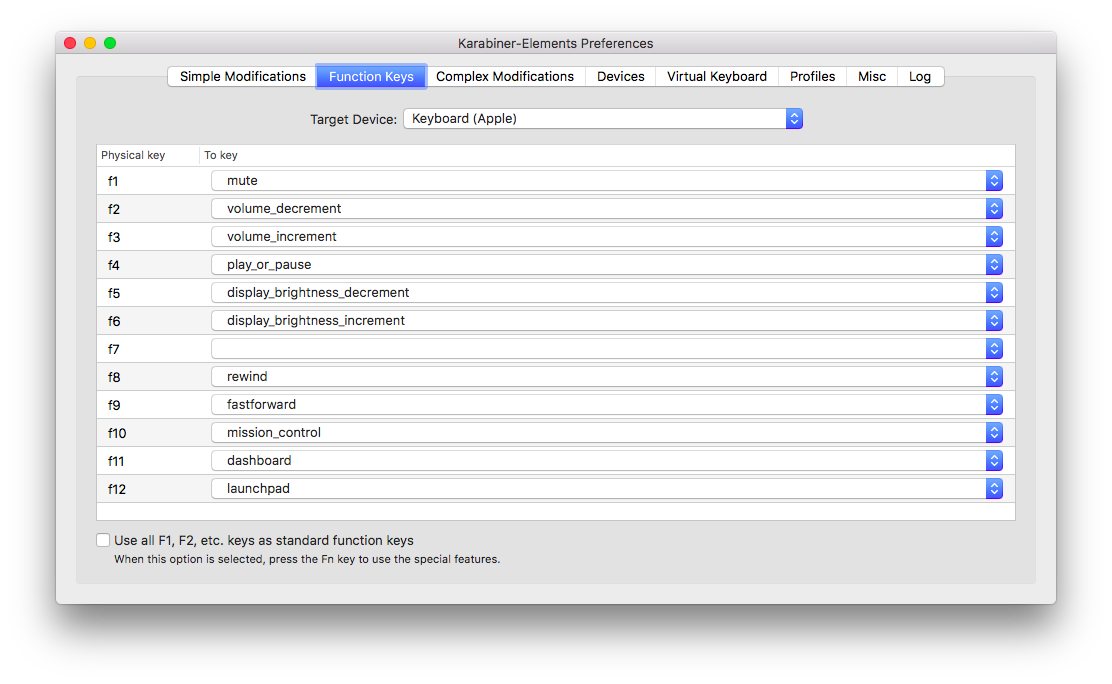Enable use F1, F2 as standard function keys
1112x684 pixels.
[x=104, y=540]
